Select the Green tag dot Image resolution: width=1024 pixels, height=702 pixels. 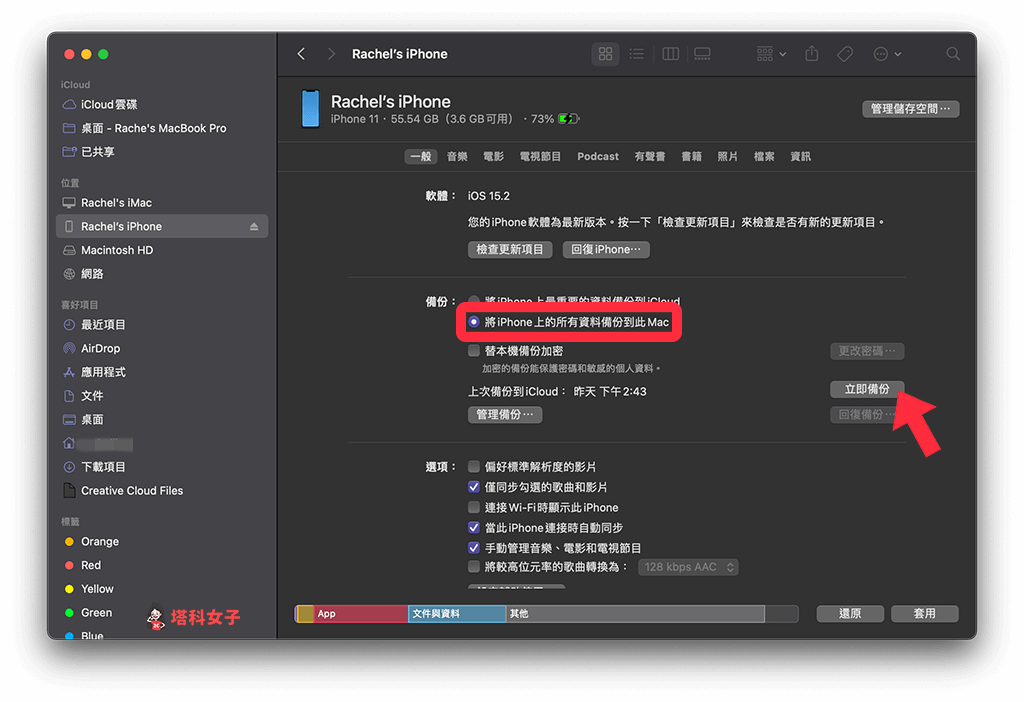click(x=69, y=613)
